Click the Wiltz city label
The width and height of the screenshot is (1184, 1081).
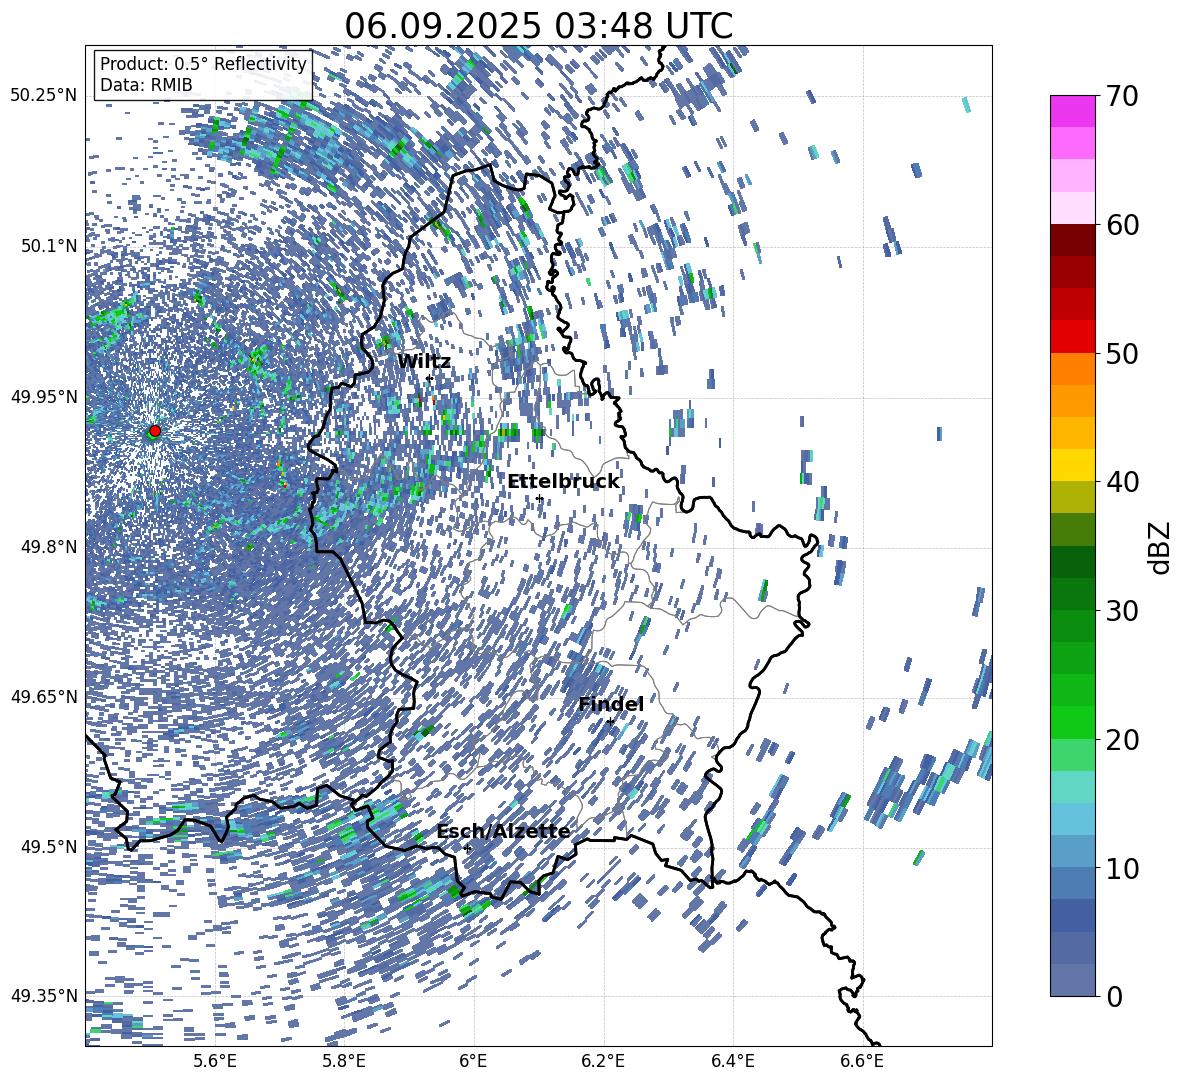424,362
